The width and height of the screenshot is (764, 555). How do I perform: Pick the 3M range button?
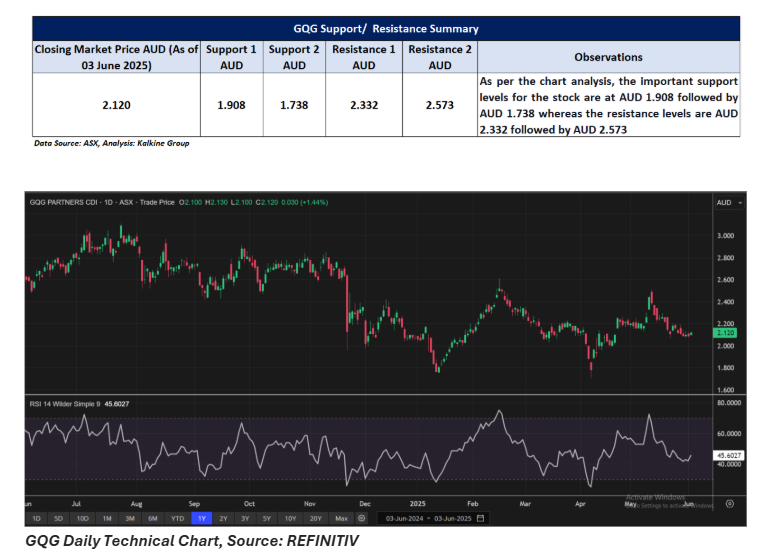coord(130,518)
